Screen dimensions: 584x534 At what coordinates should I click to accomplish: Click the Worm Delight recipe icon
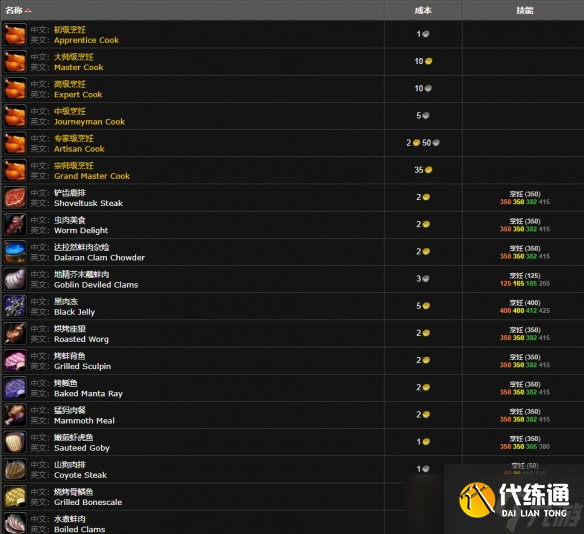pyautogui.click(x=15, y=225)
